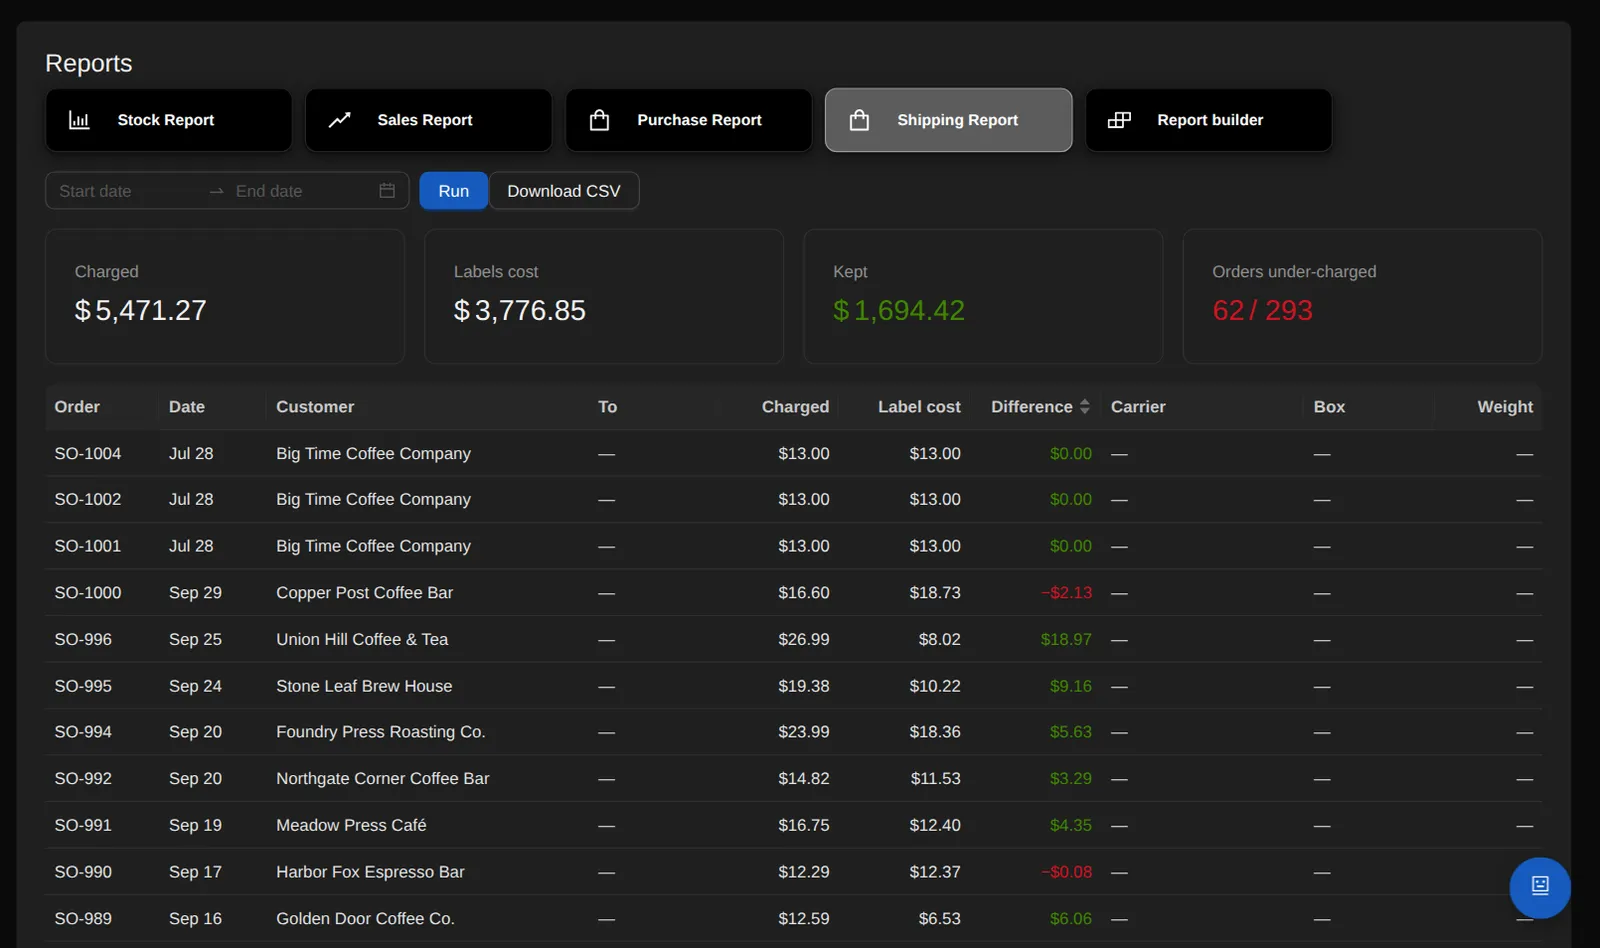Open the calendar icon in date range
This screenshot has width=1600, height=948.
(x=387, y=191)
